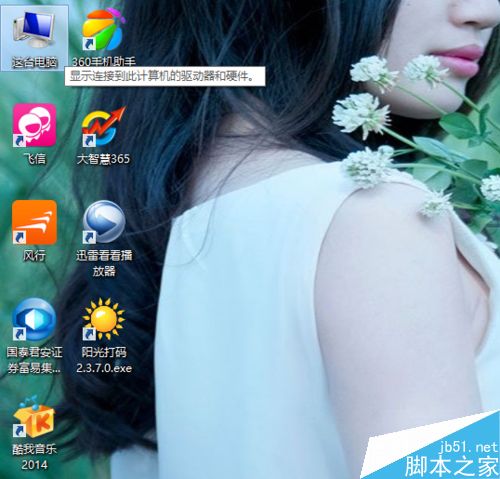Click the 阳光打码 2.3.7.0.exe text label
The width and height of the screenshot is (500, 479).
[104, 360]
